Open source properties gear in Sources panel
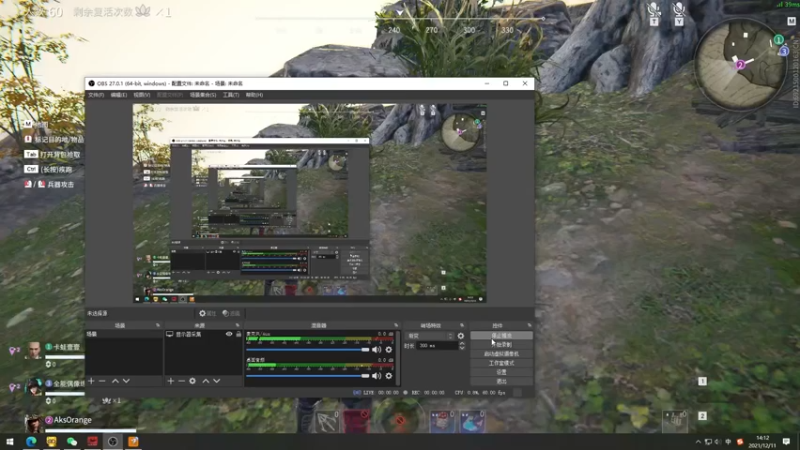Screen dimensions: 800x450 [192, 381]
